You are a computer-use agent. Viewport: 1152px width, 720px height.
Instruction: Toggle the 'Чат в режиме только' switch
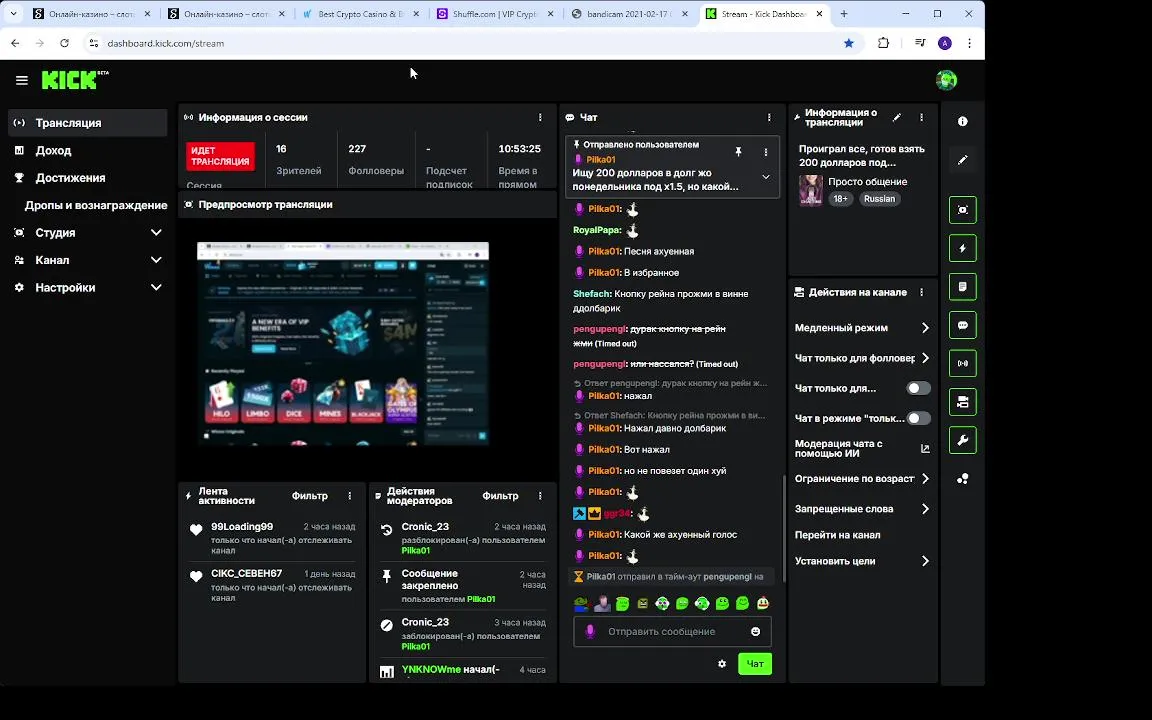click(x=918, y=418)
